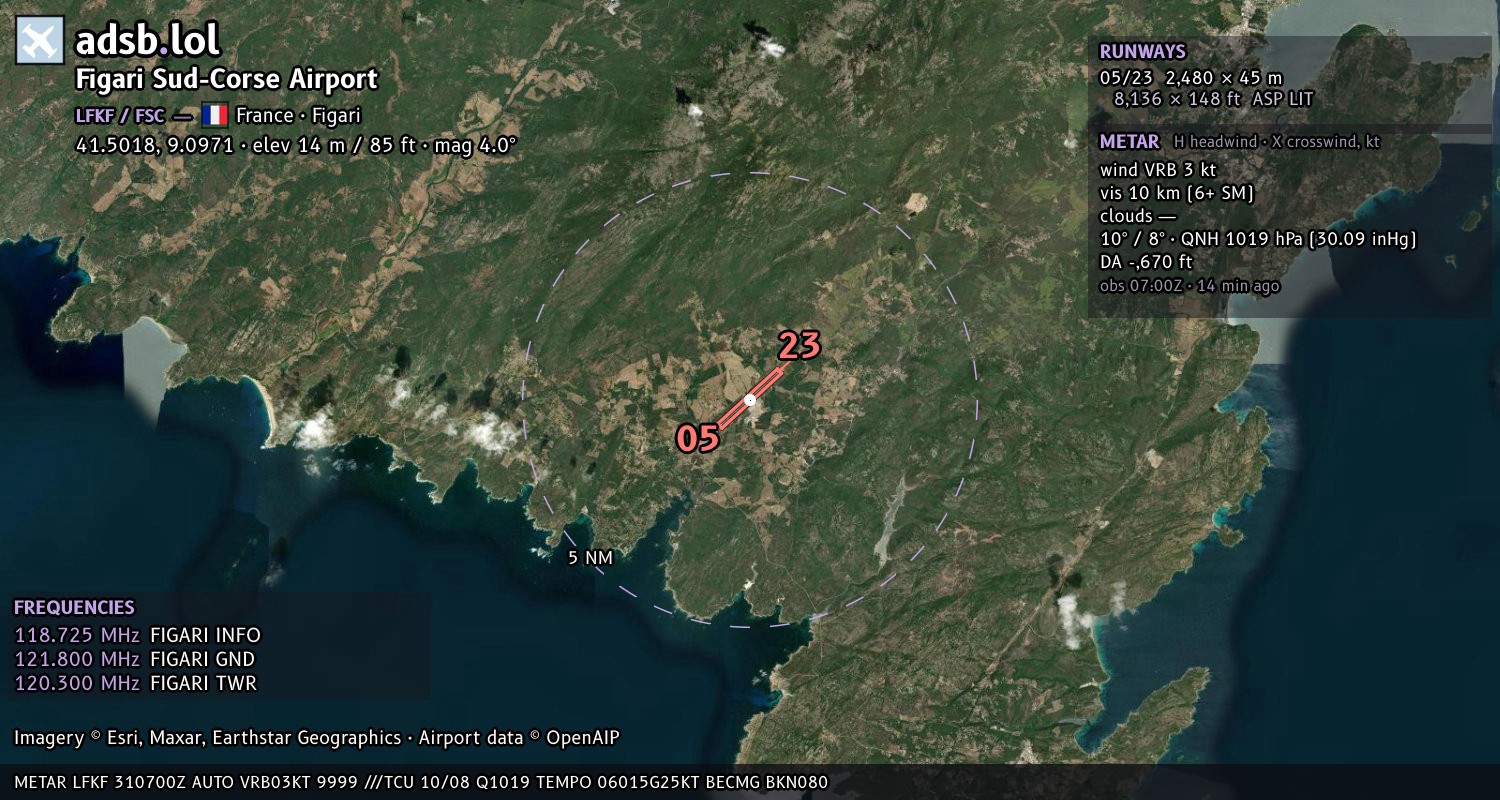Click the METAR panel heading
This screenshot has width=1500, height=800.
(x=1129, y=142)
